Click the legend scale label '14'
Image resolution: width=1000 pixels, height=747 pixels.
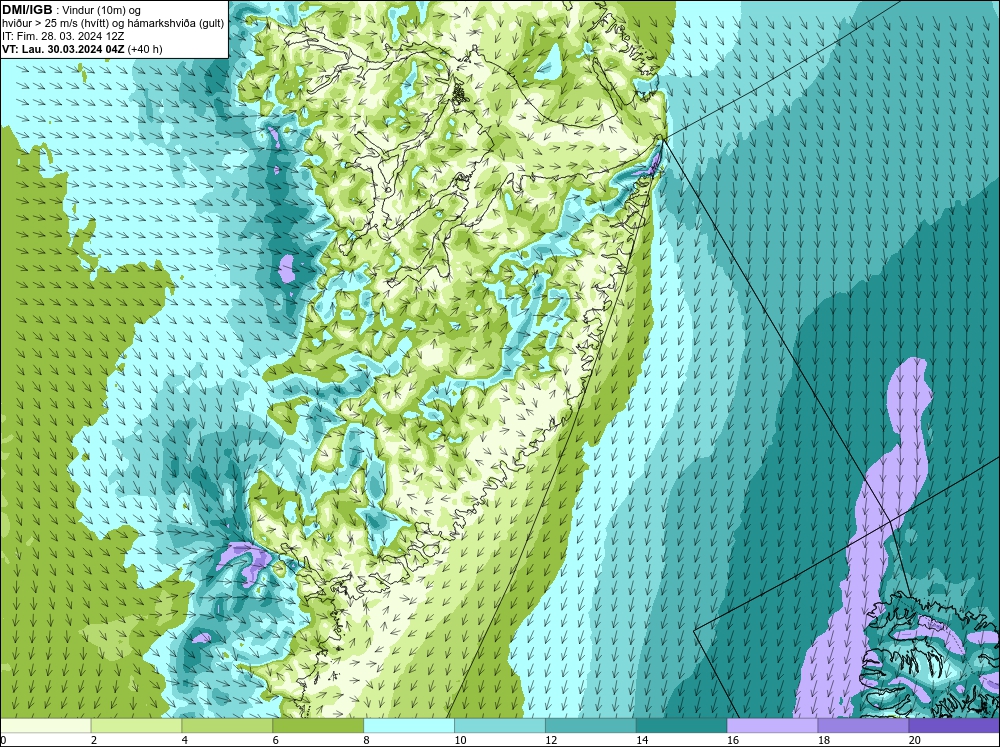click(x=642, y=740)
